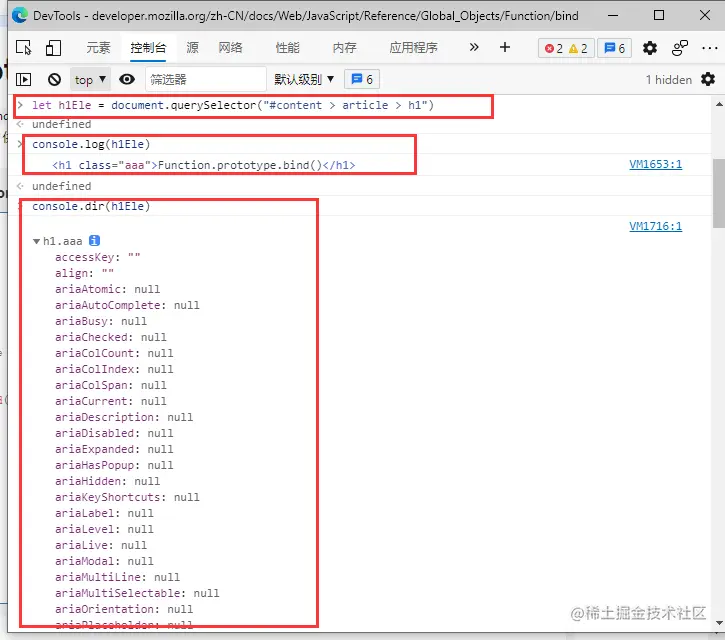Show more tabs via double chevron
725x640 pixels.
coord(473,47)
